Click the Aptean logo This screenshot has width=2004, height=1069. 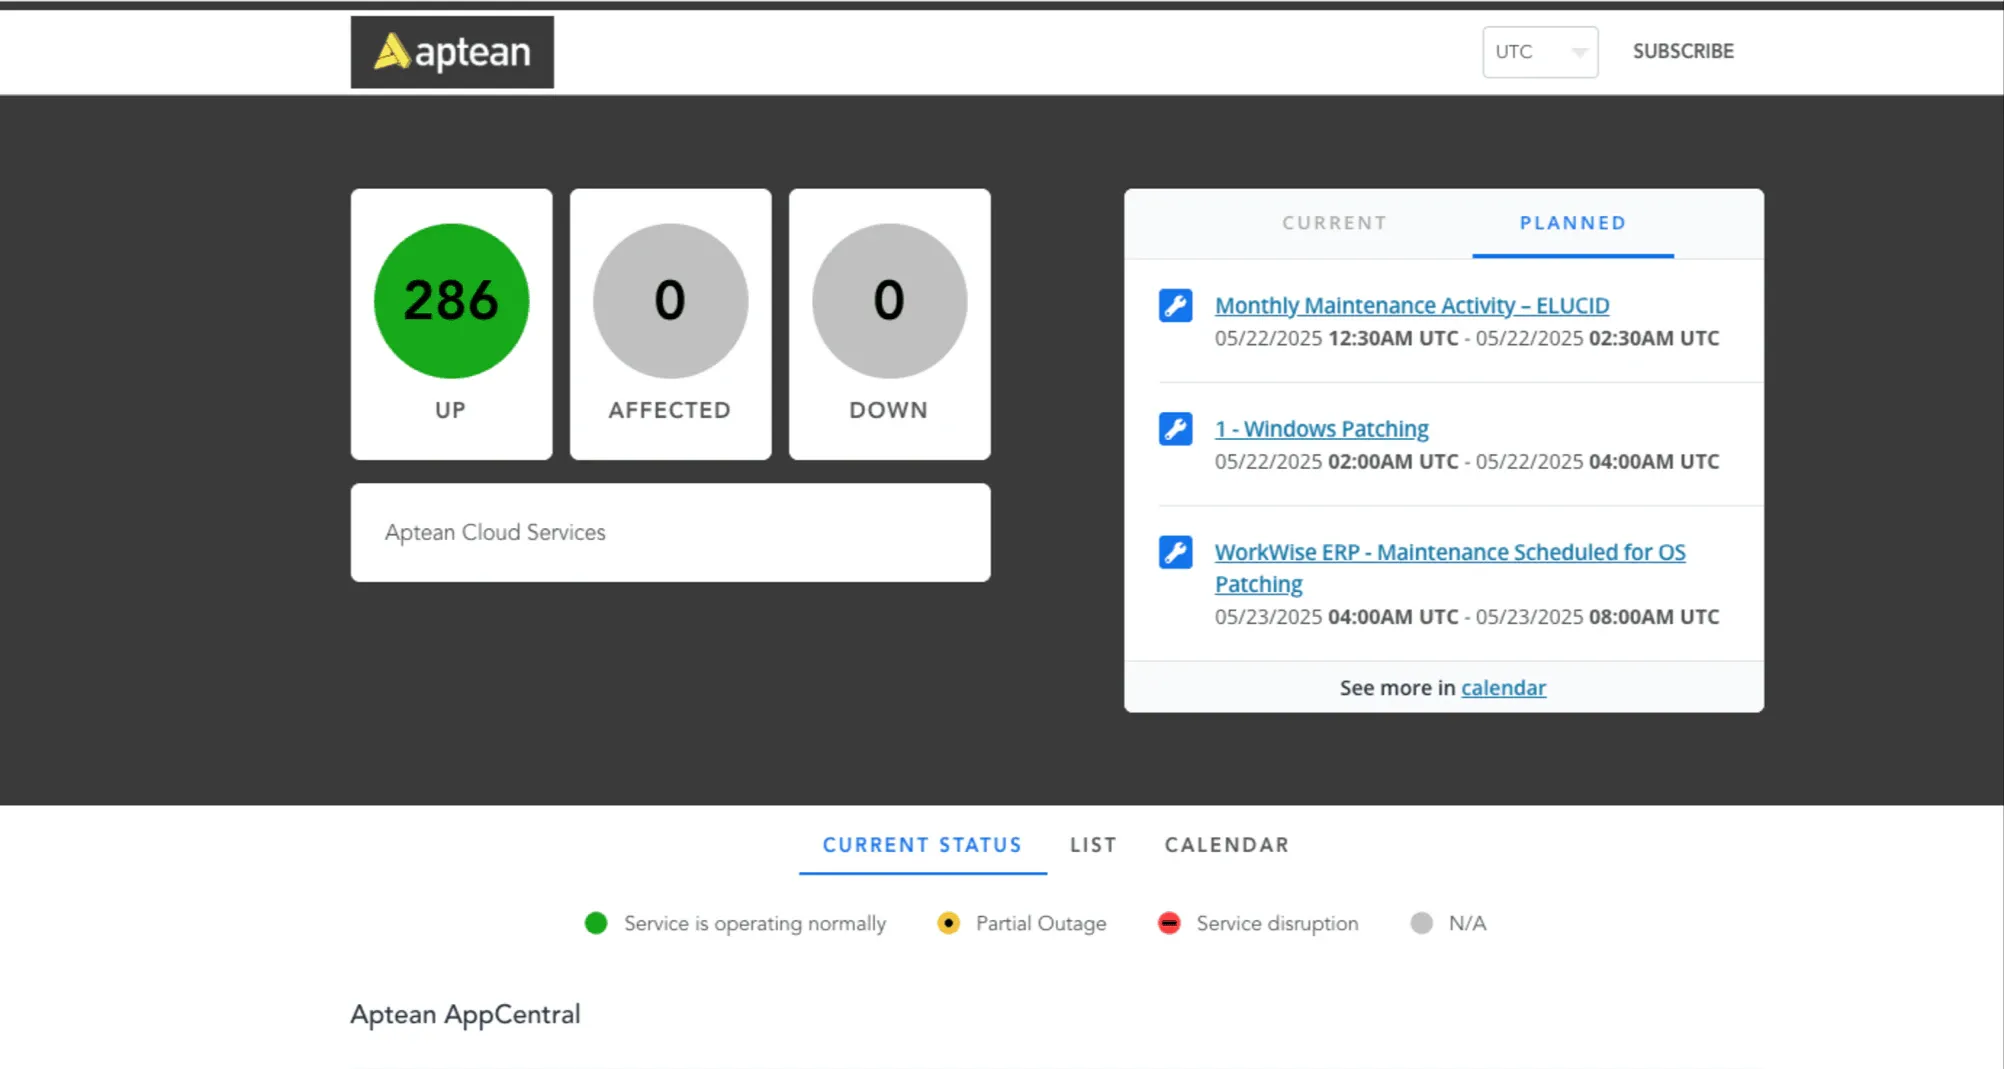(x=452, y=52)
